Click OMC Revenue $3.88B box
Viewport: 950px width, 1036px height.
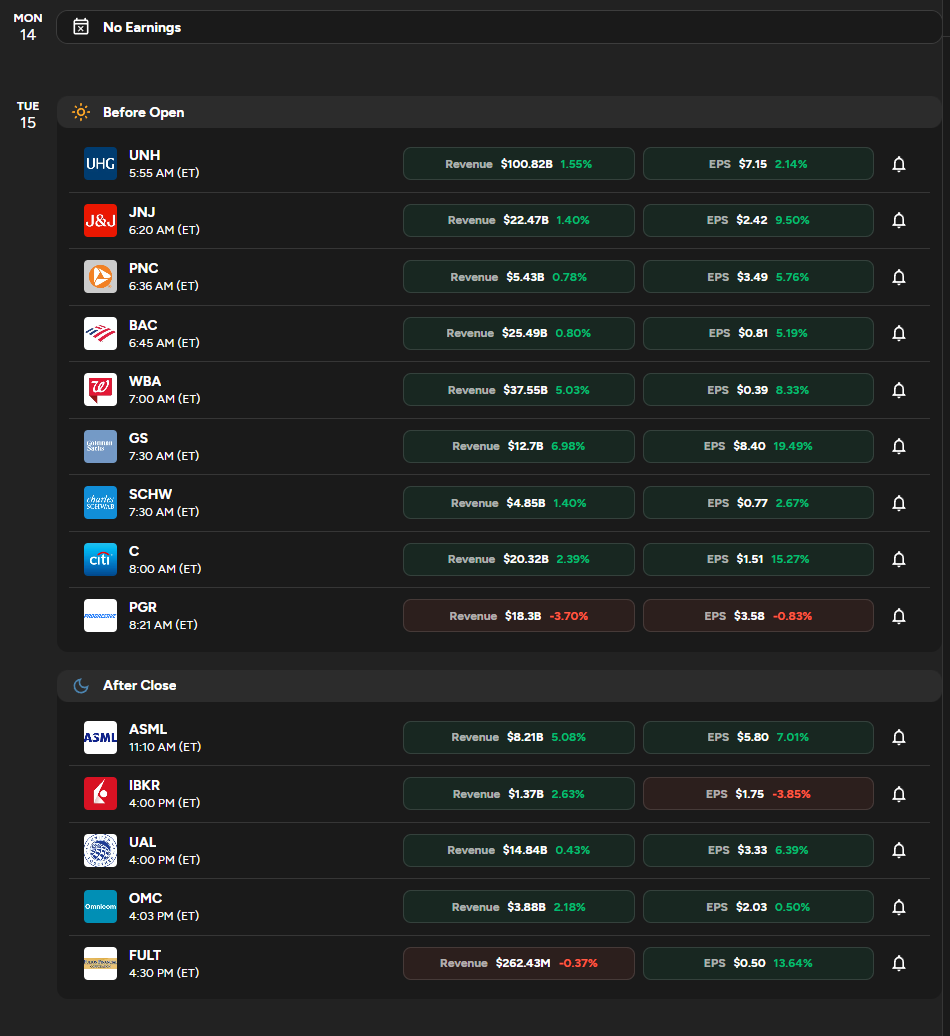[x=519, y=906]
